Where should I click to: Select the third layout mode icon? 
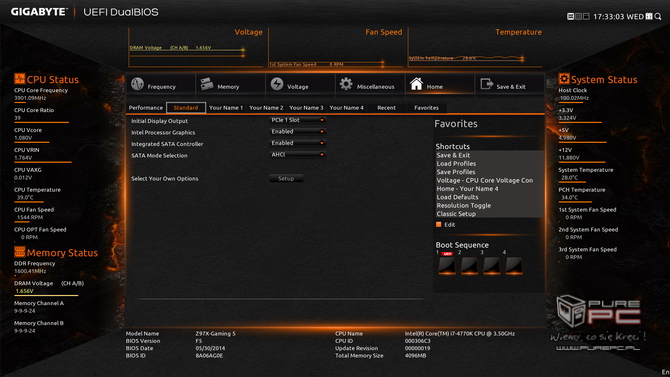coord(586,16)
